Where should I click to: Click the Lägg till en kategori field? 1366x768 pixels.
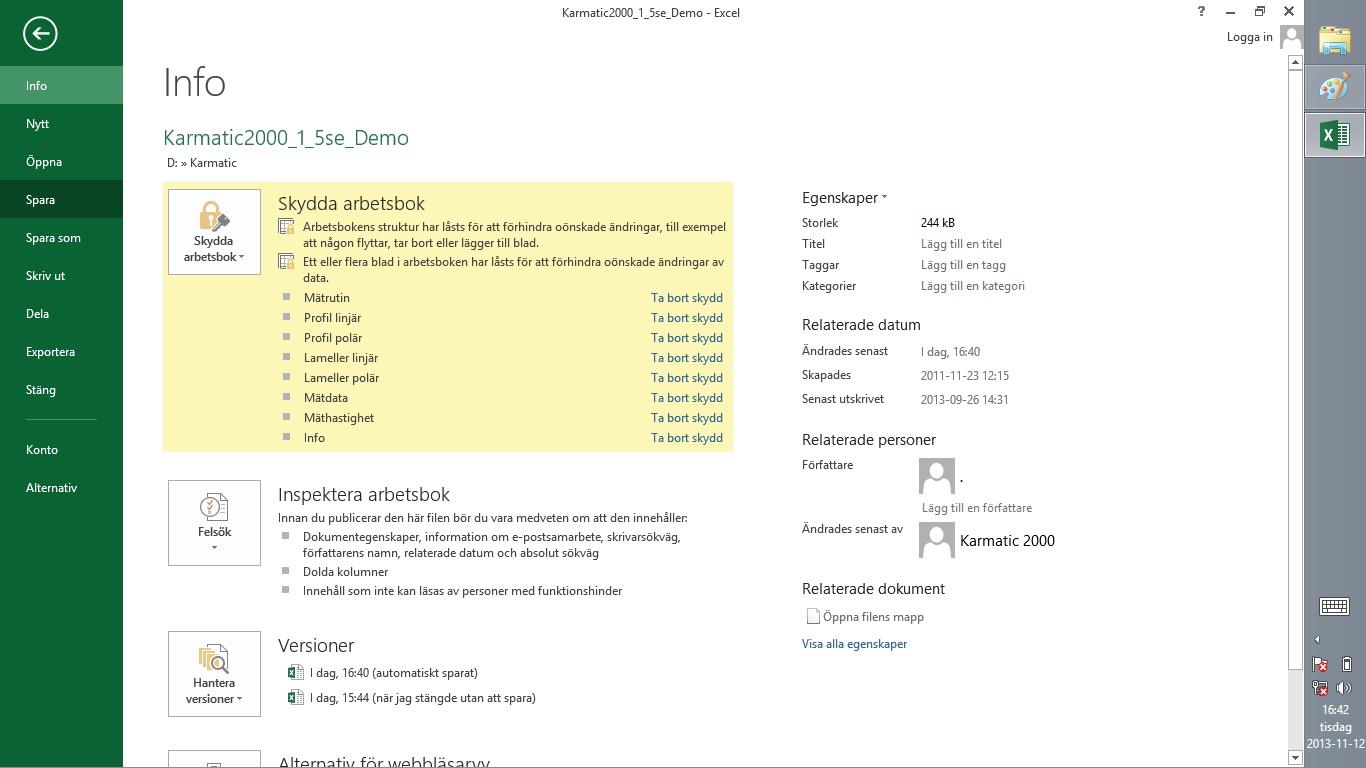coord(973,286)
